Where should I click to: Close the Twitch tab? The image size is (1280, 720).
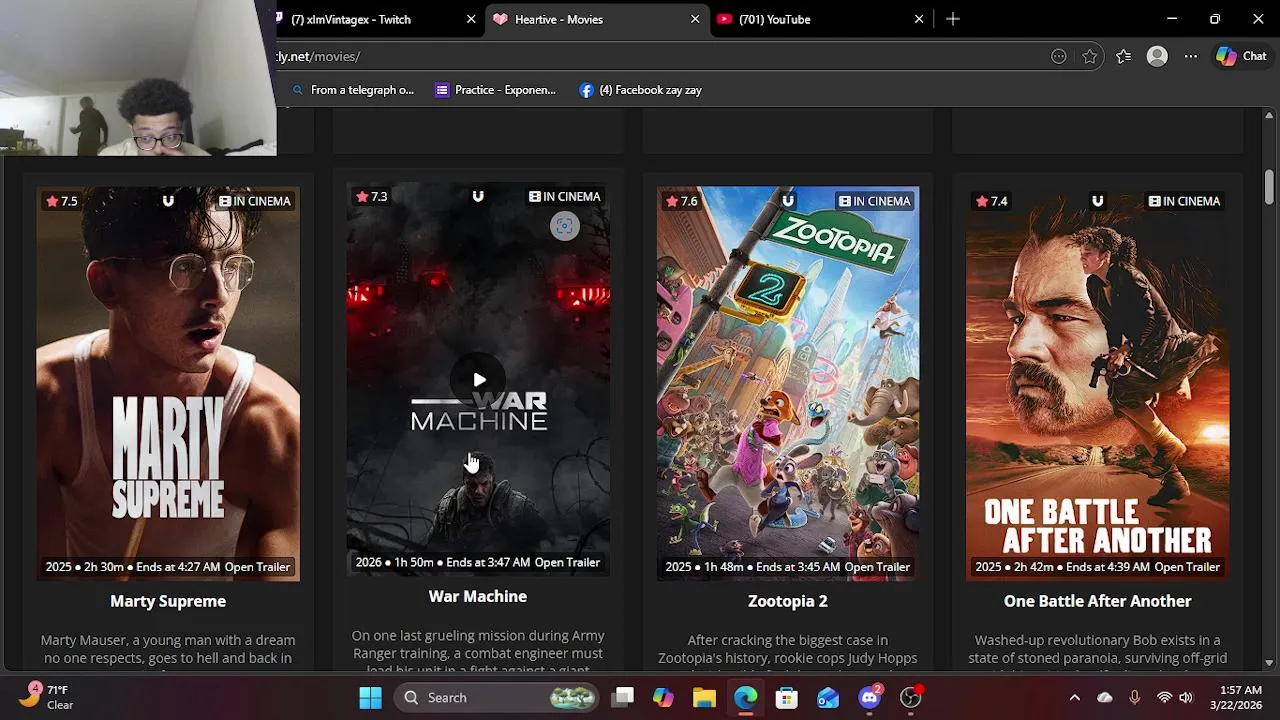click(x=471, y=19)
